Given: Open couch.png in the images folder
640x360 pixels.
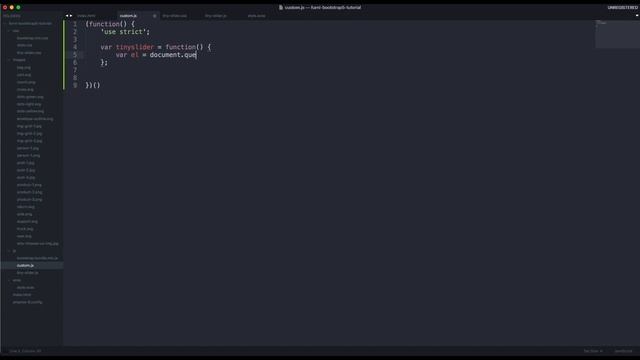Looking at the screenshot, I should click(x=26, y=82).
